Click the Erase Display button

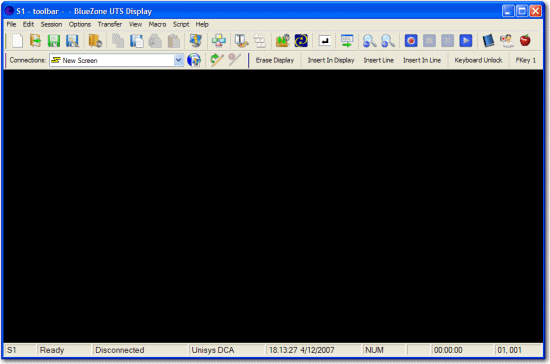pos(275,60)
